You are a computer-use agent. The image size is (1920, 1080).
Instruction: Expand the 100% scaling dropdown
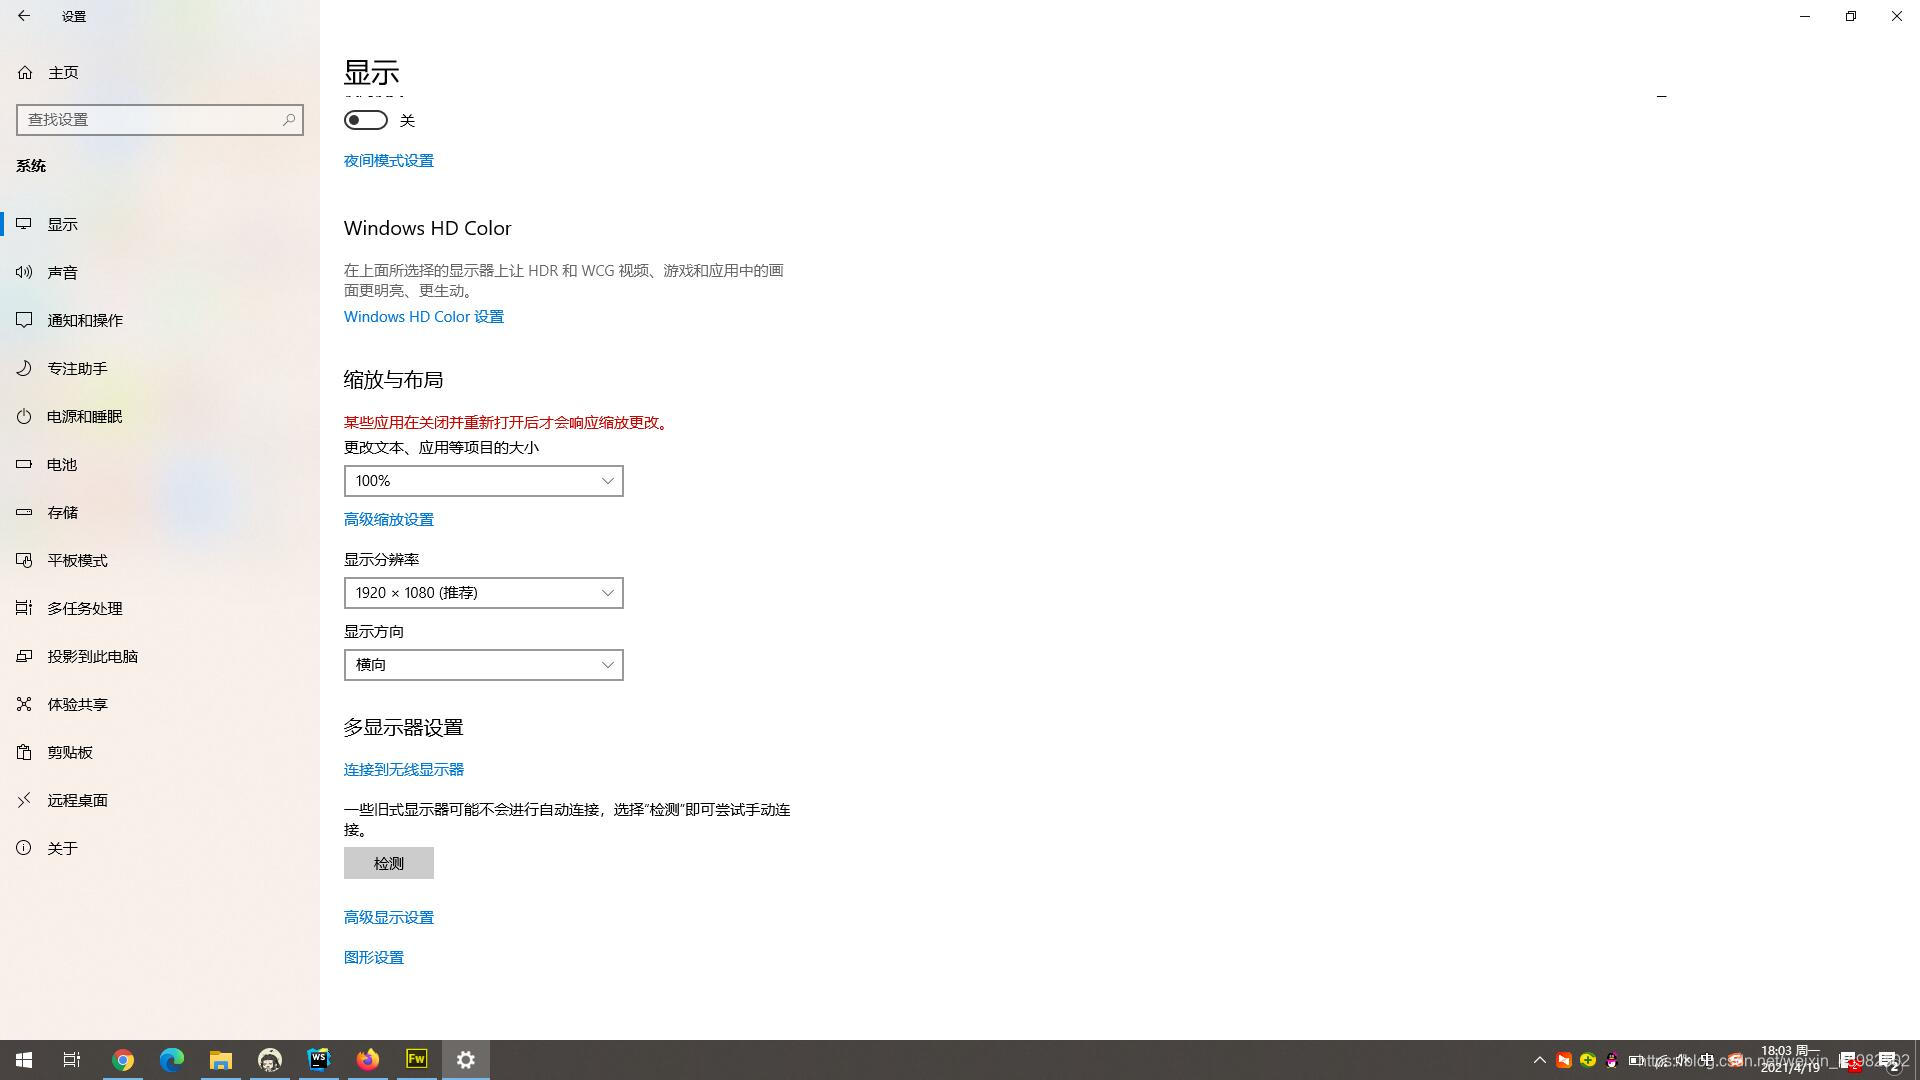pos(483,481)
